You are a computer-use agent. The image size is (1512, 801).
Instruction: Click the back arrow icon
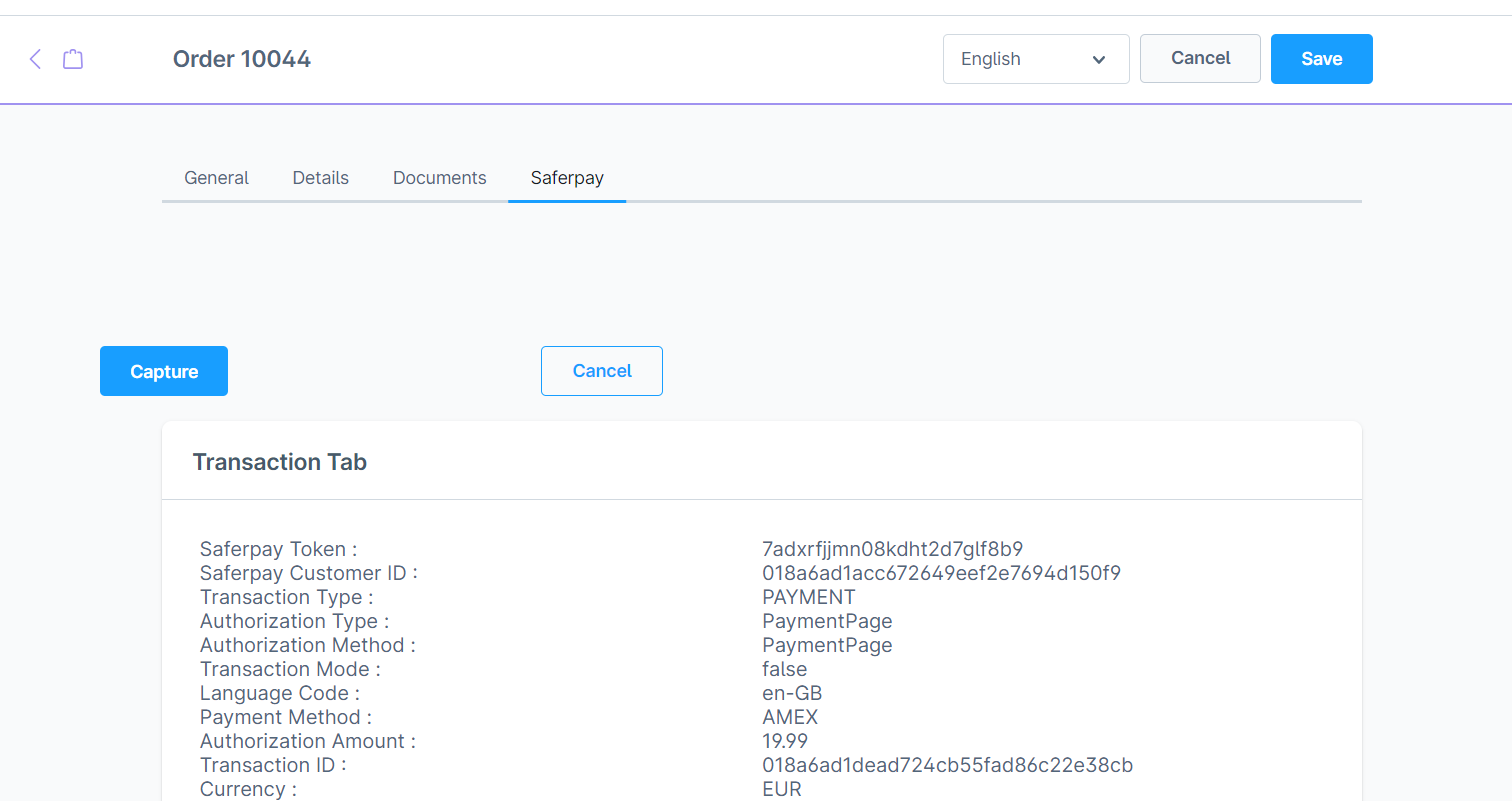coord(35,59)
